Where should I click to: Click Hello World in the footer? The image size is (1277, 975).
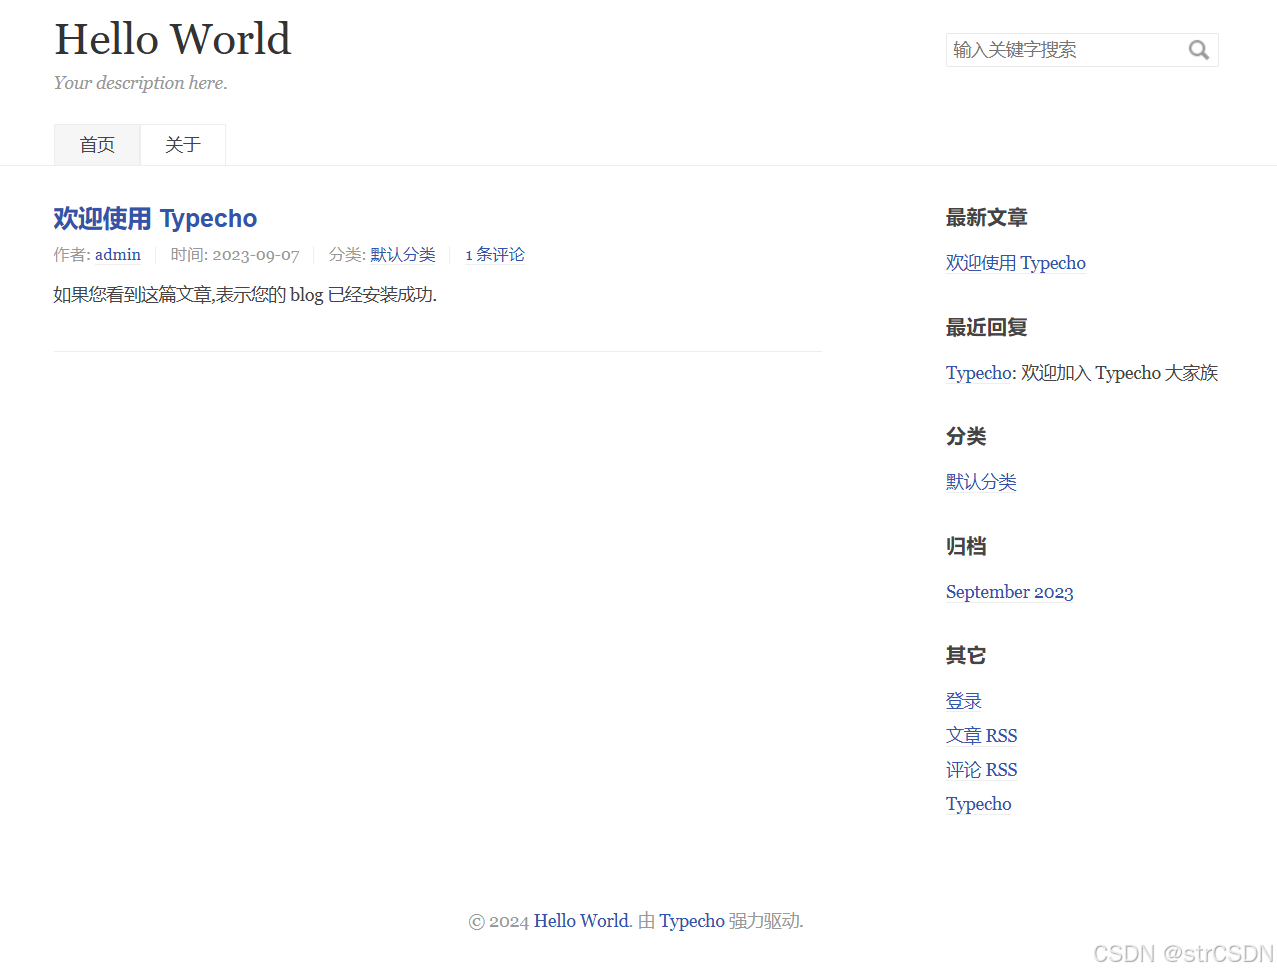581,921
